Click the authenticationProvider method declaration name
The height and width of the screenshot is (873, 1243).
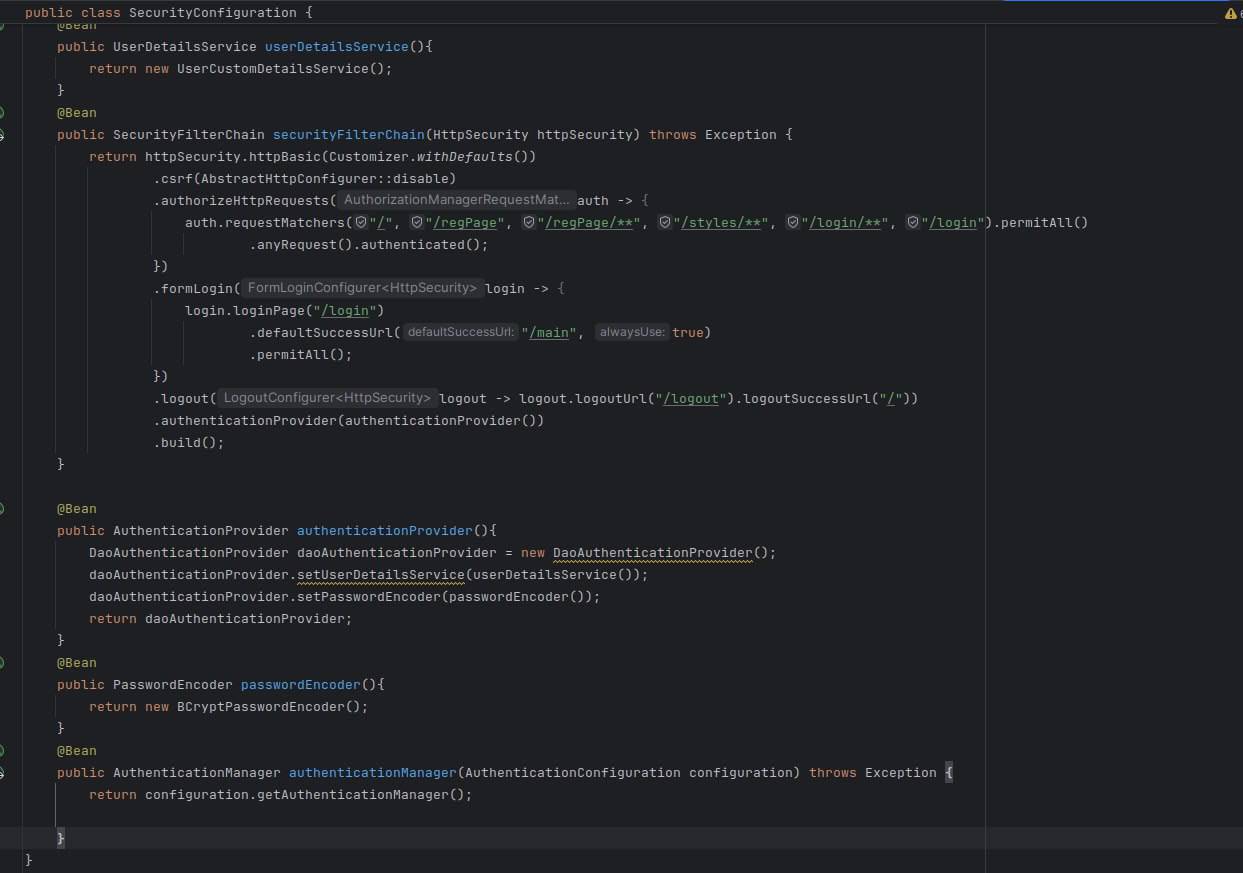[x=385, y=531]
